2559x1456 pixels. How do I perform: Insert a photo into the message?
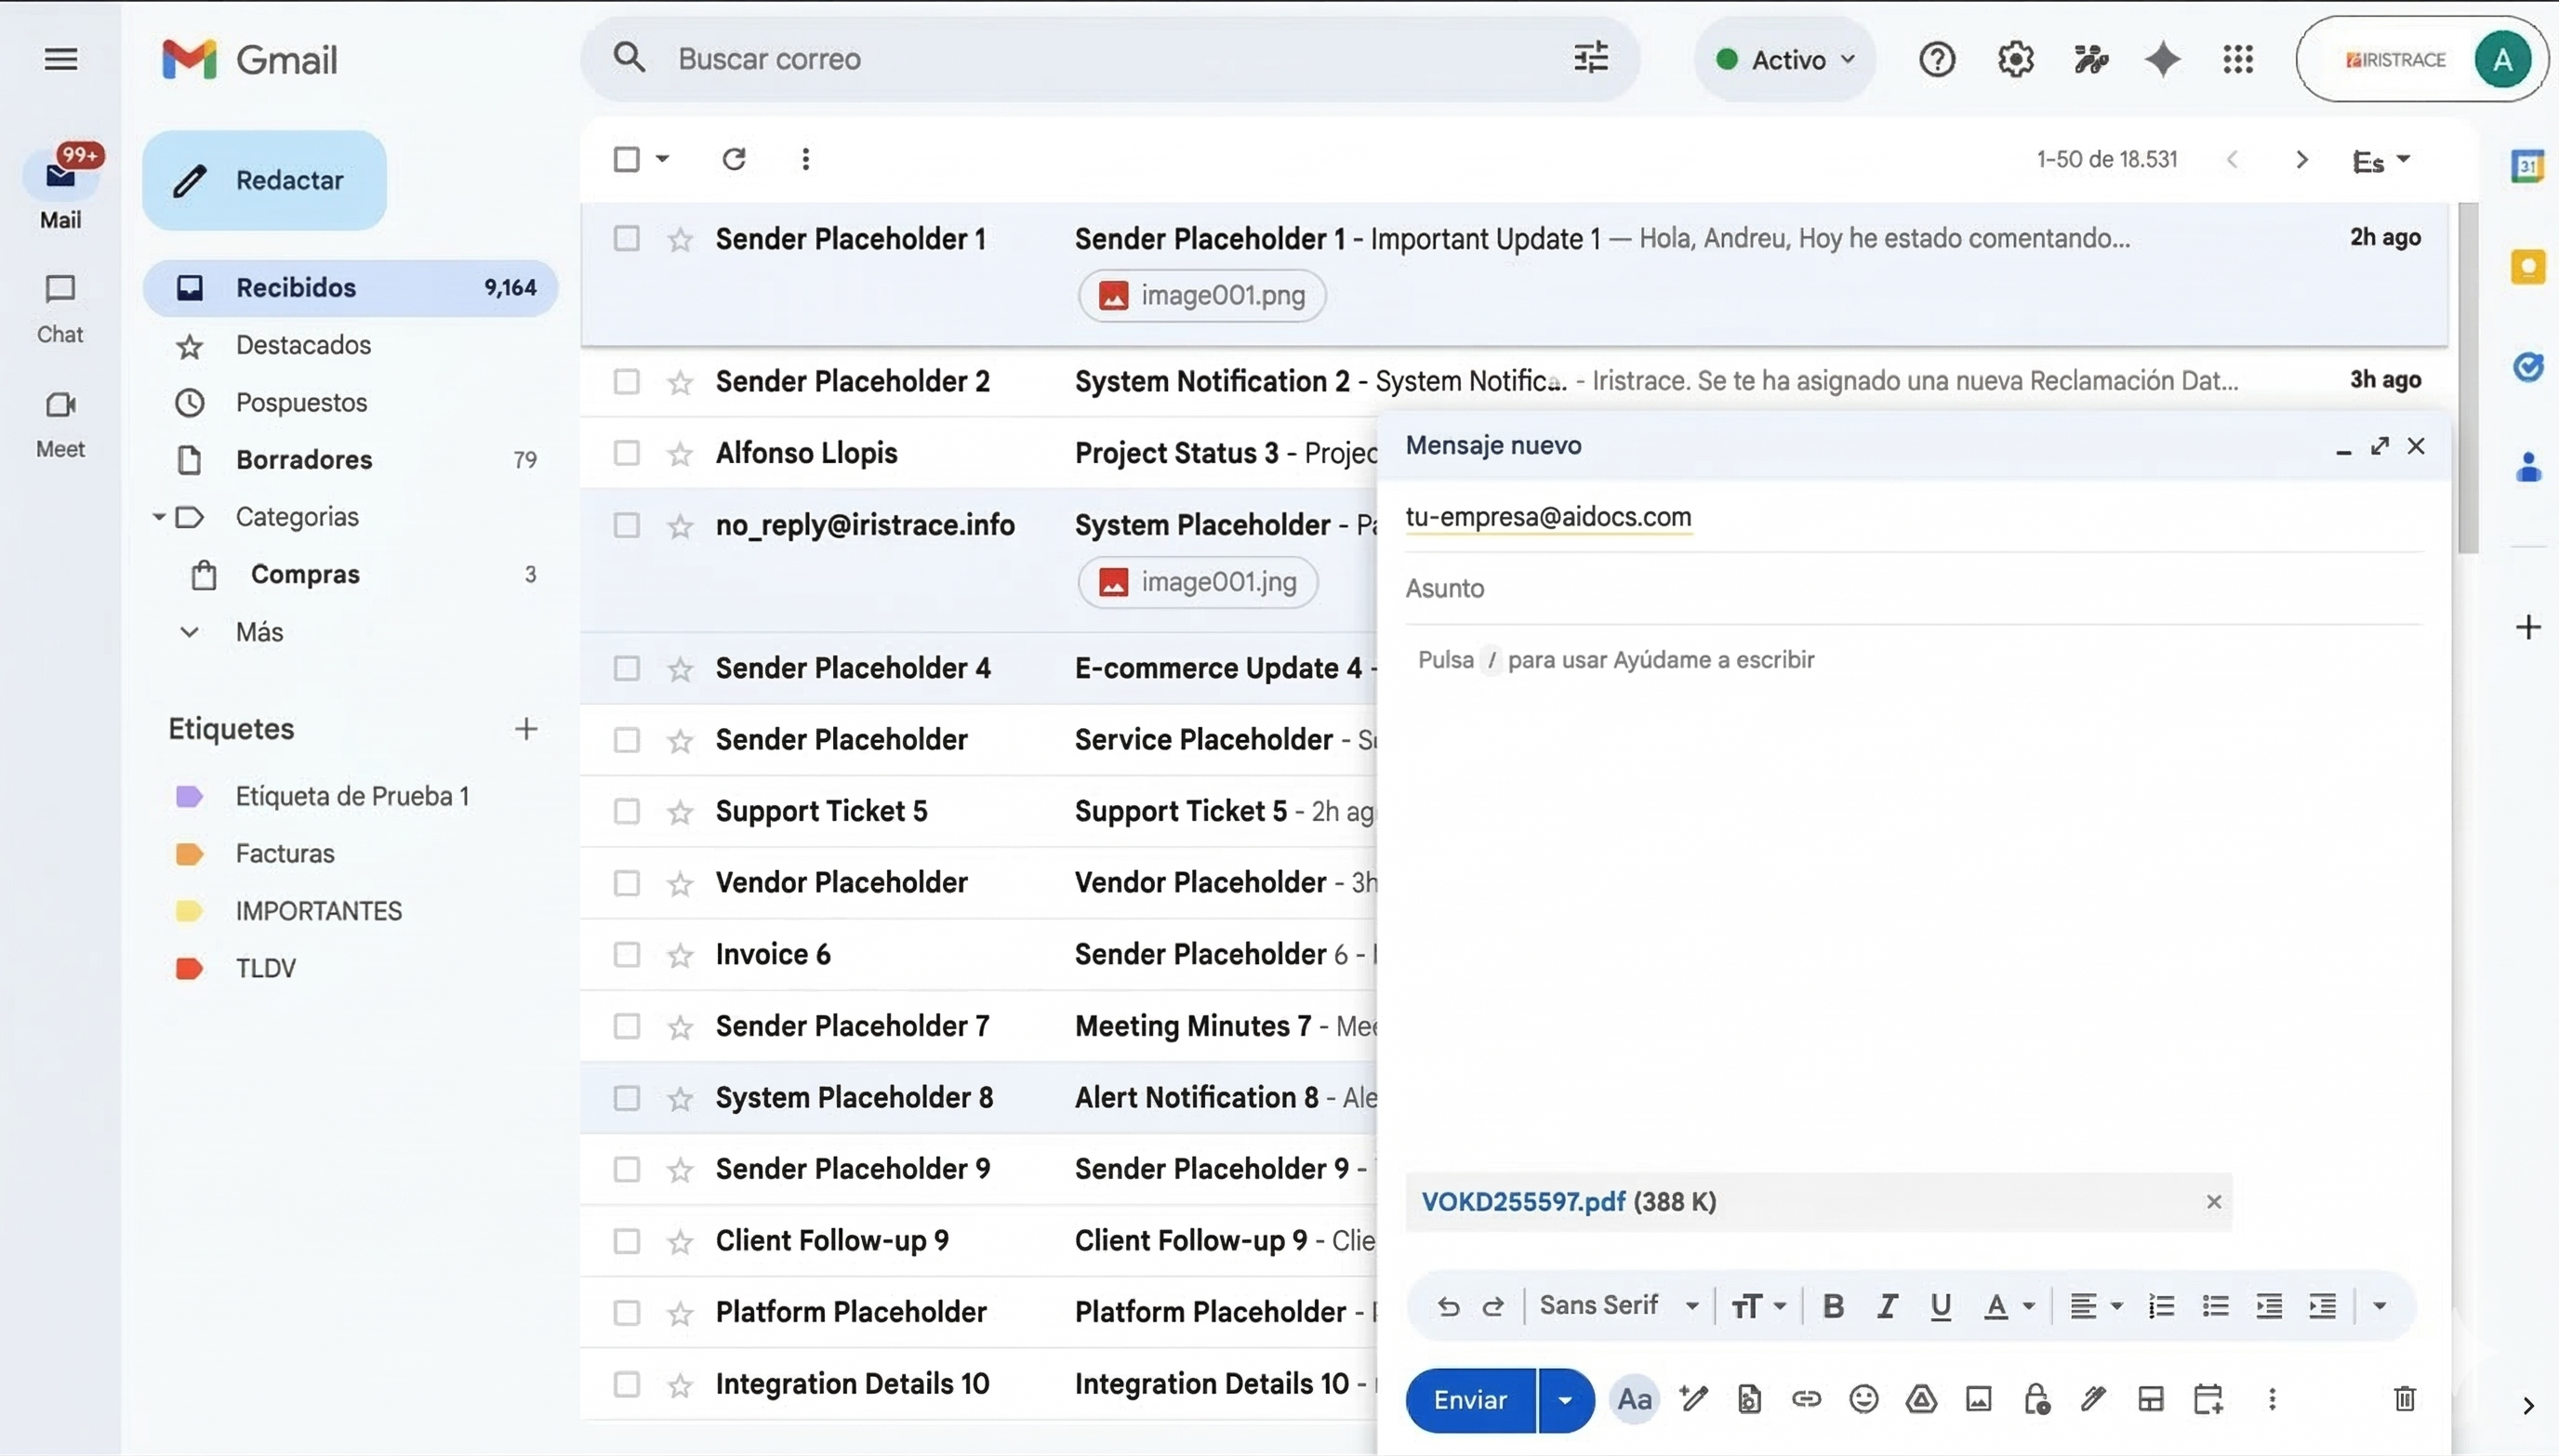(1978, 1399)
